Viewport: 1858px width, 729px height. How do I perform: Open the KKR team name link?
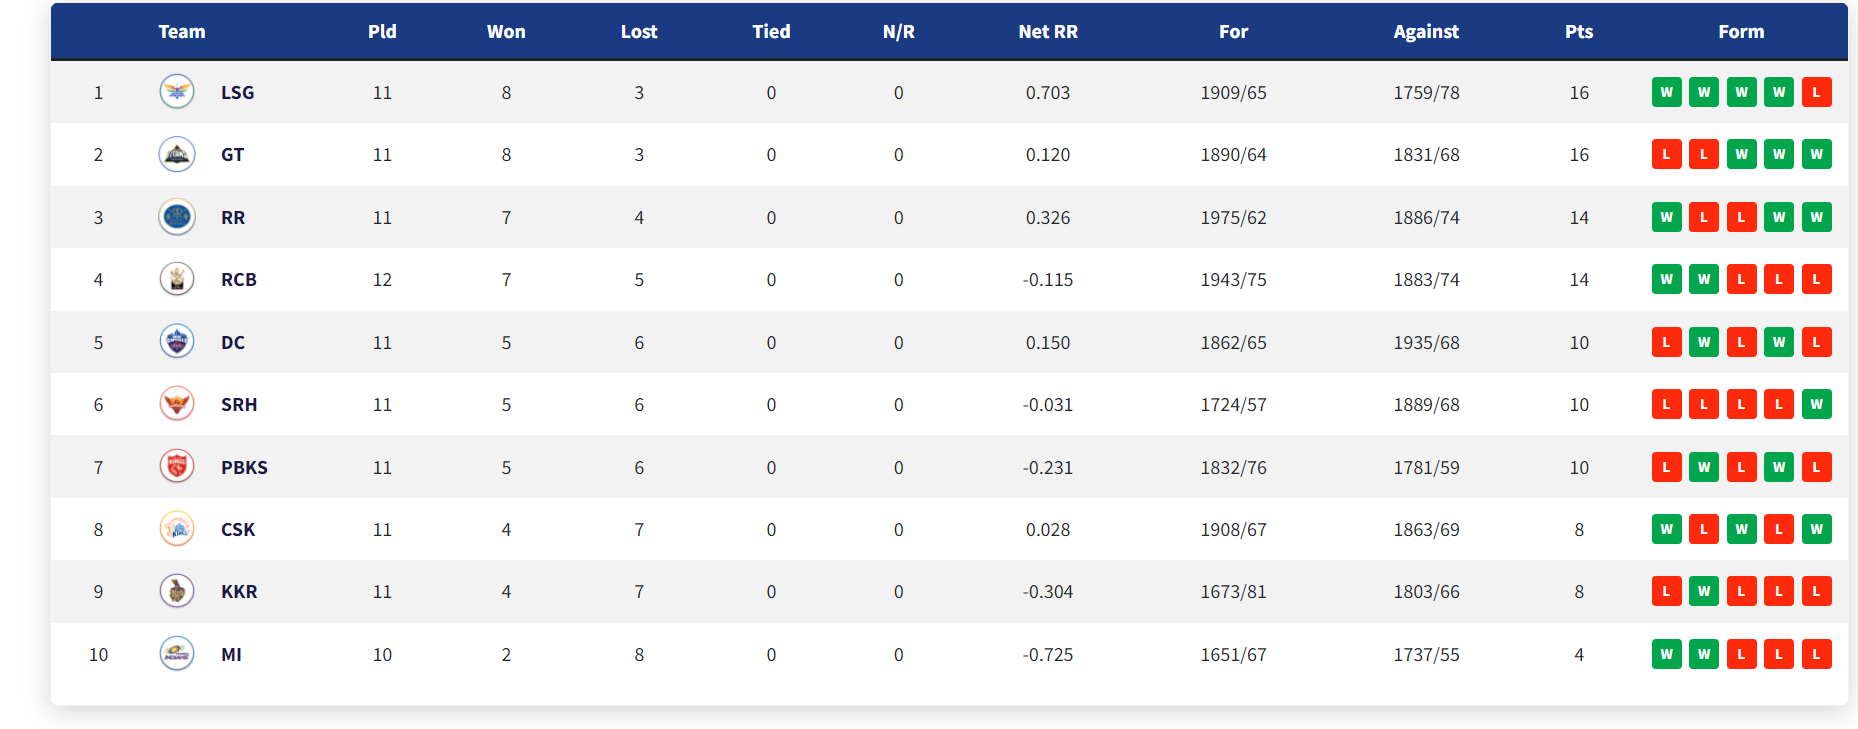tap(239, 591)
